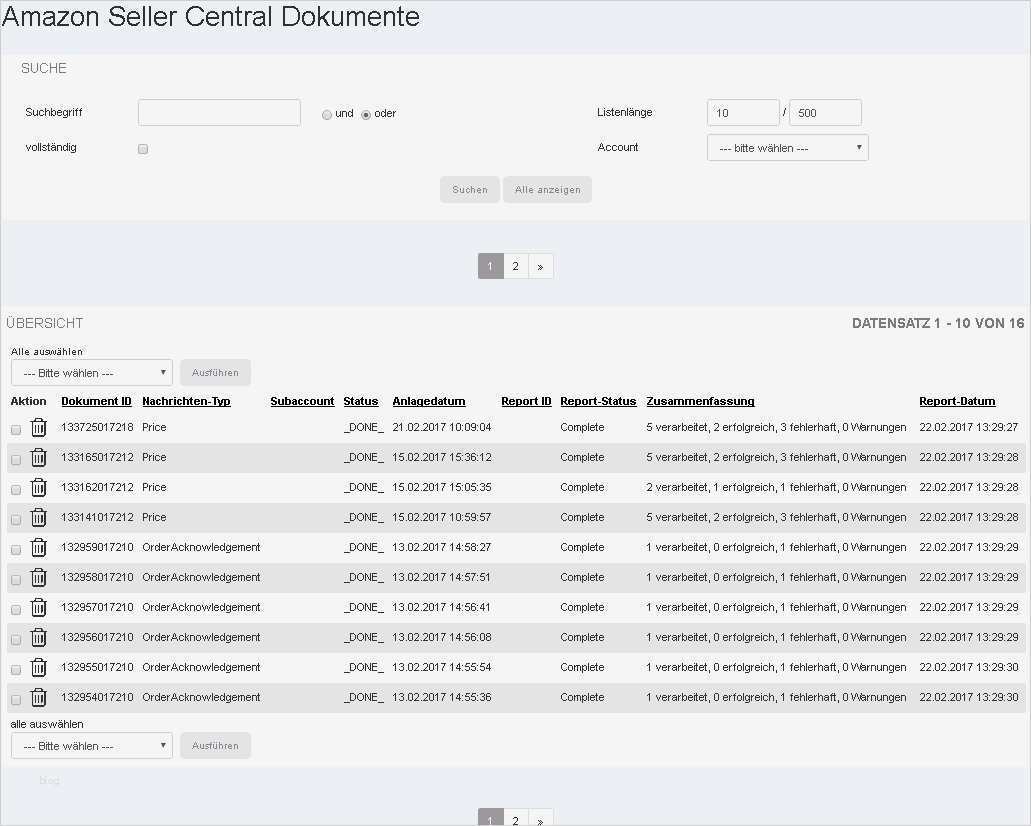Sort by Subaccount column

(302, 401)
